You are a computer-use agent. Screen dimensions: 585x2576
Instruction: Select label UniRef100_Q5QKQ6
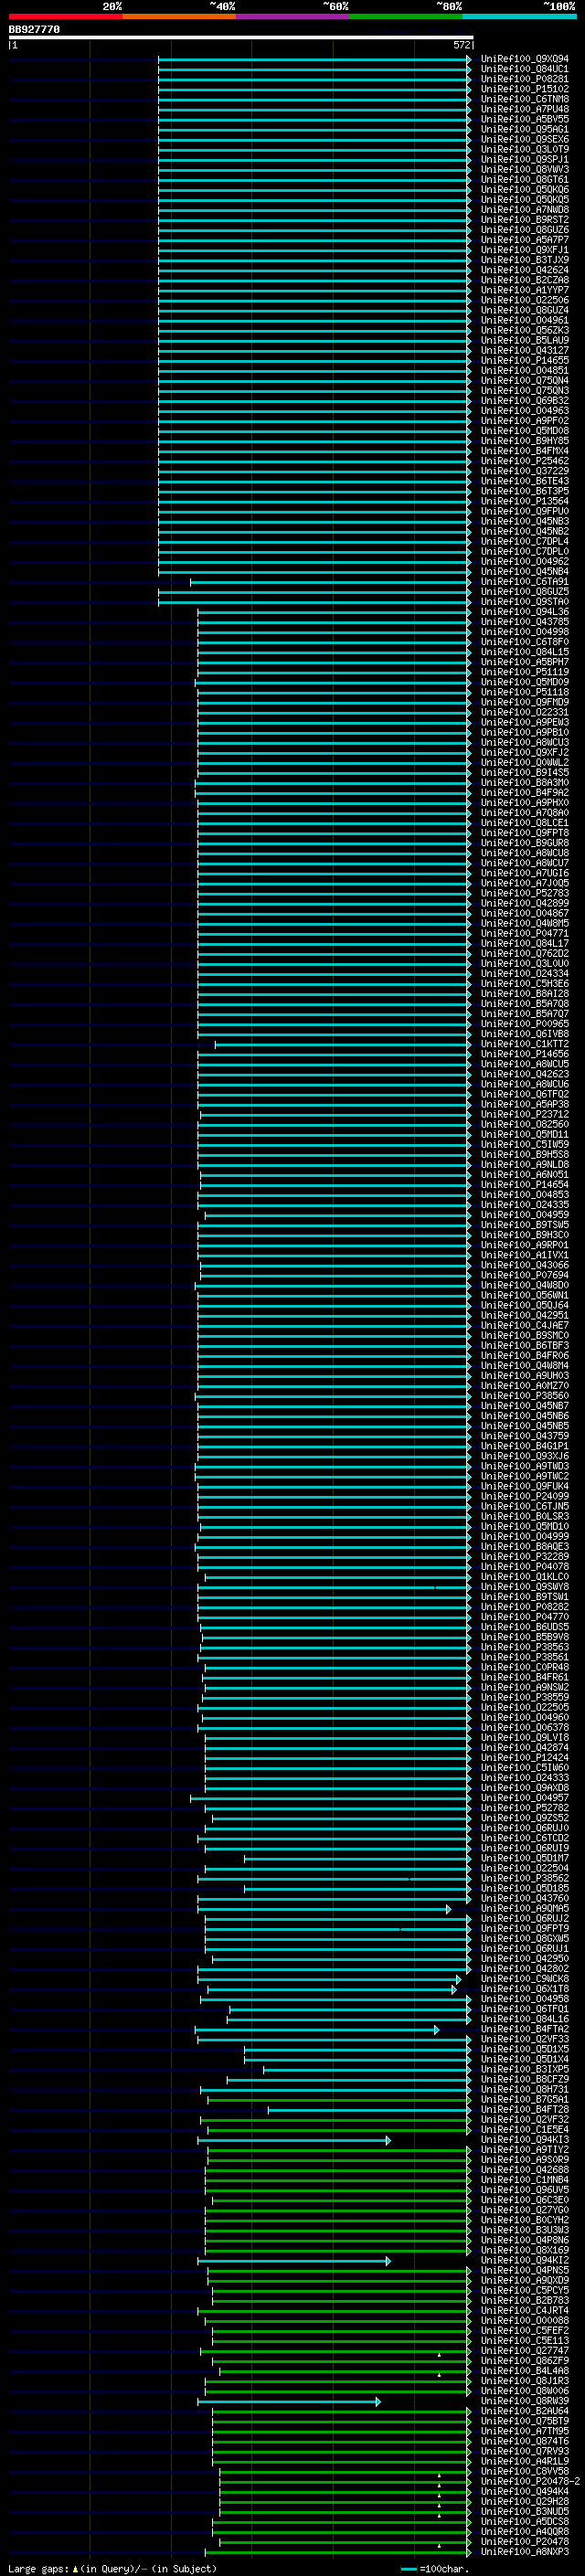click(525, 190)
